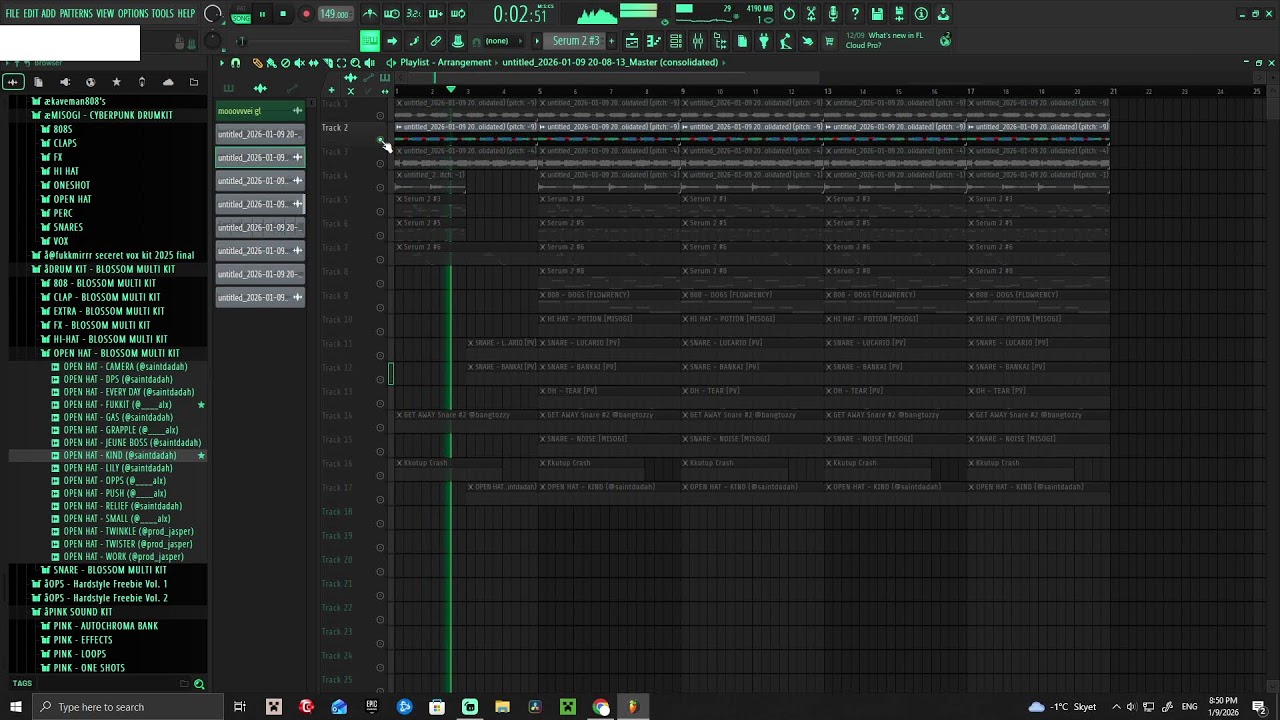The width and height of the screenshot is (1280, 720).
Task: Open the VIEW menu
Action: click(x=105, y=14)
